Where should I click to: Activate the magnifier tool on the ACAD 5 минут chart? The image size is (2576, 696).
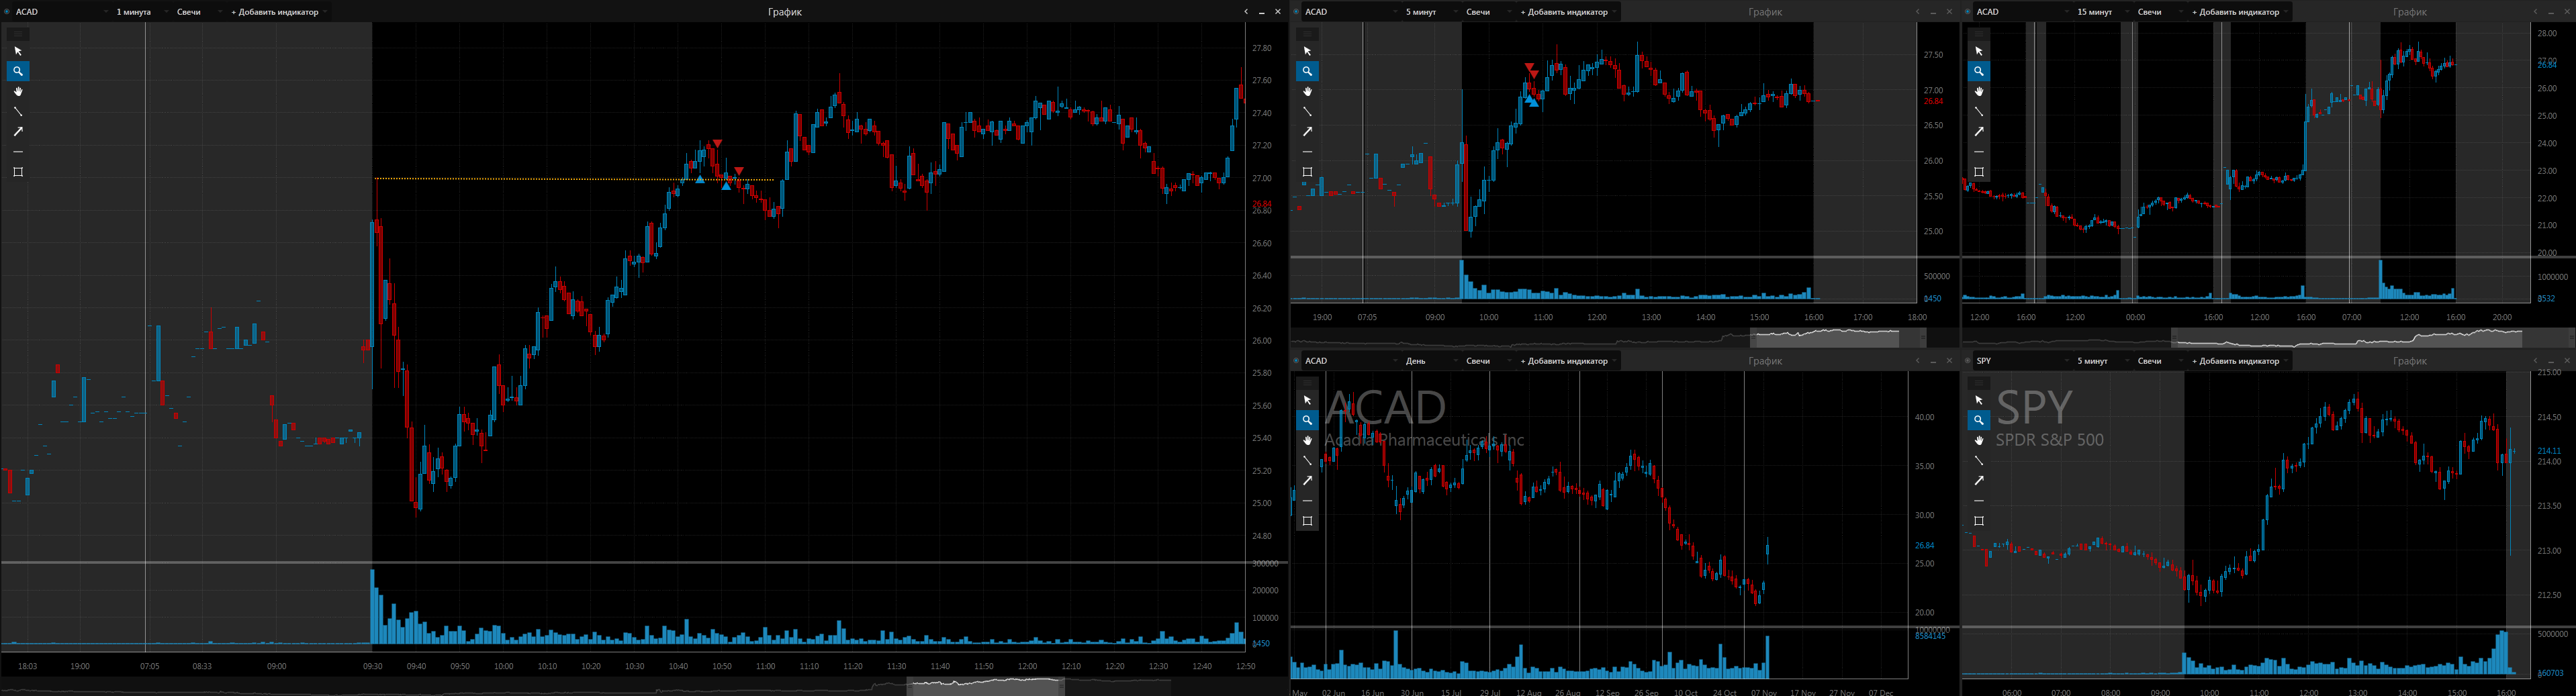coord(1307,71)
